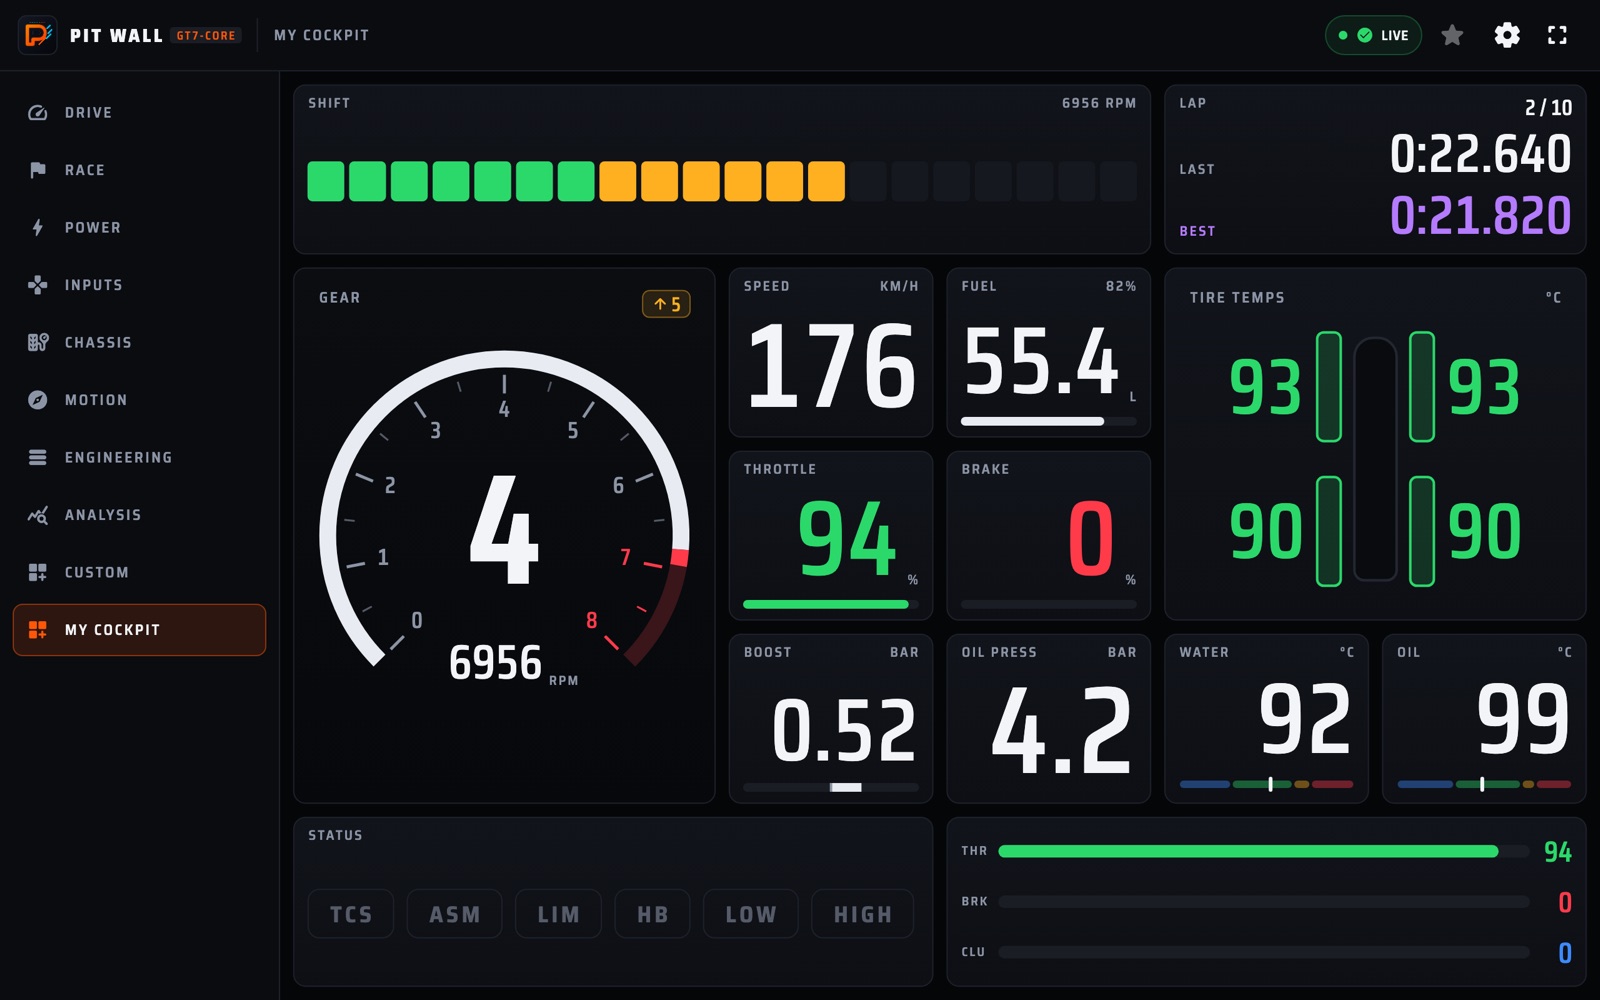Click the Race flag icon
This screenshot has width=1600, height=1000.
click(38, 170)
